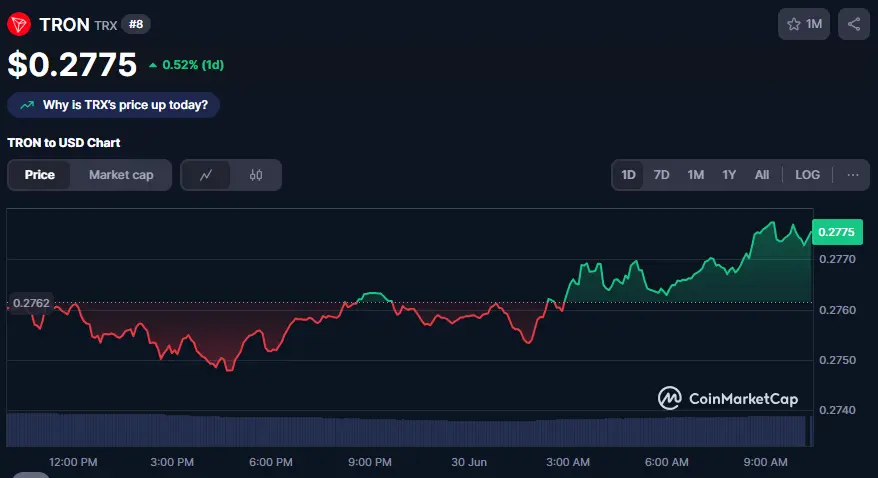This screenshot has height=478, width=878.
Task: Click the 6:00 PM time axis label
Action: pyautogui.click(x=270, y=462)
